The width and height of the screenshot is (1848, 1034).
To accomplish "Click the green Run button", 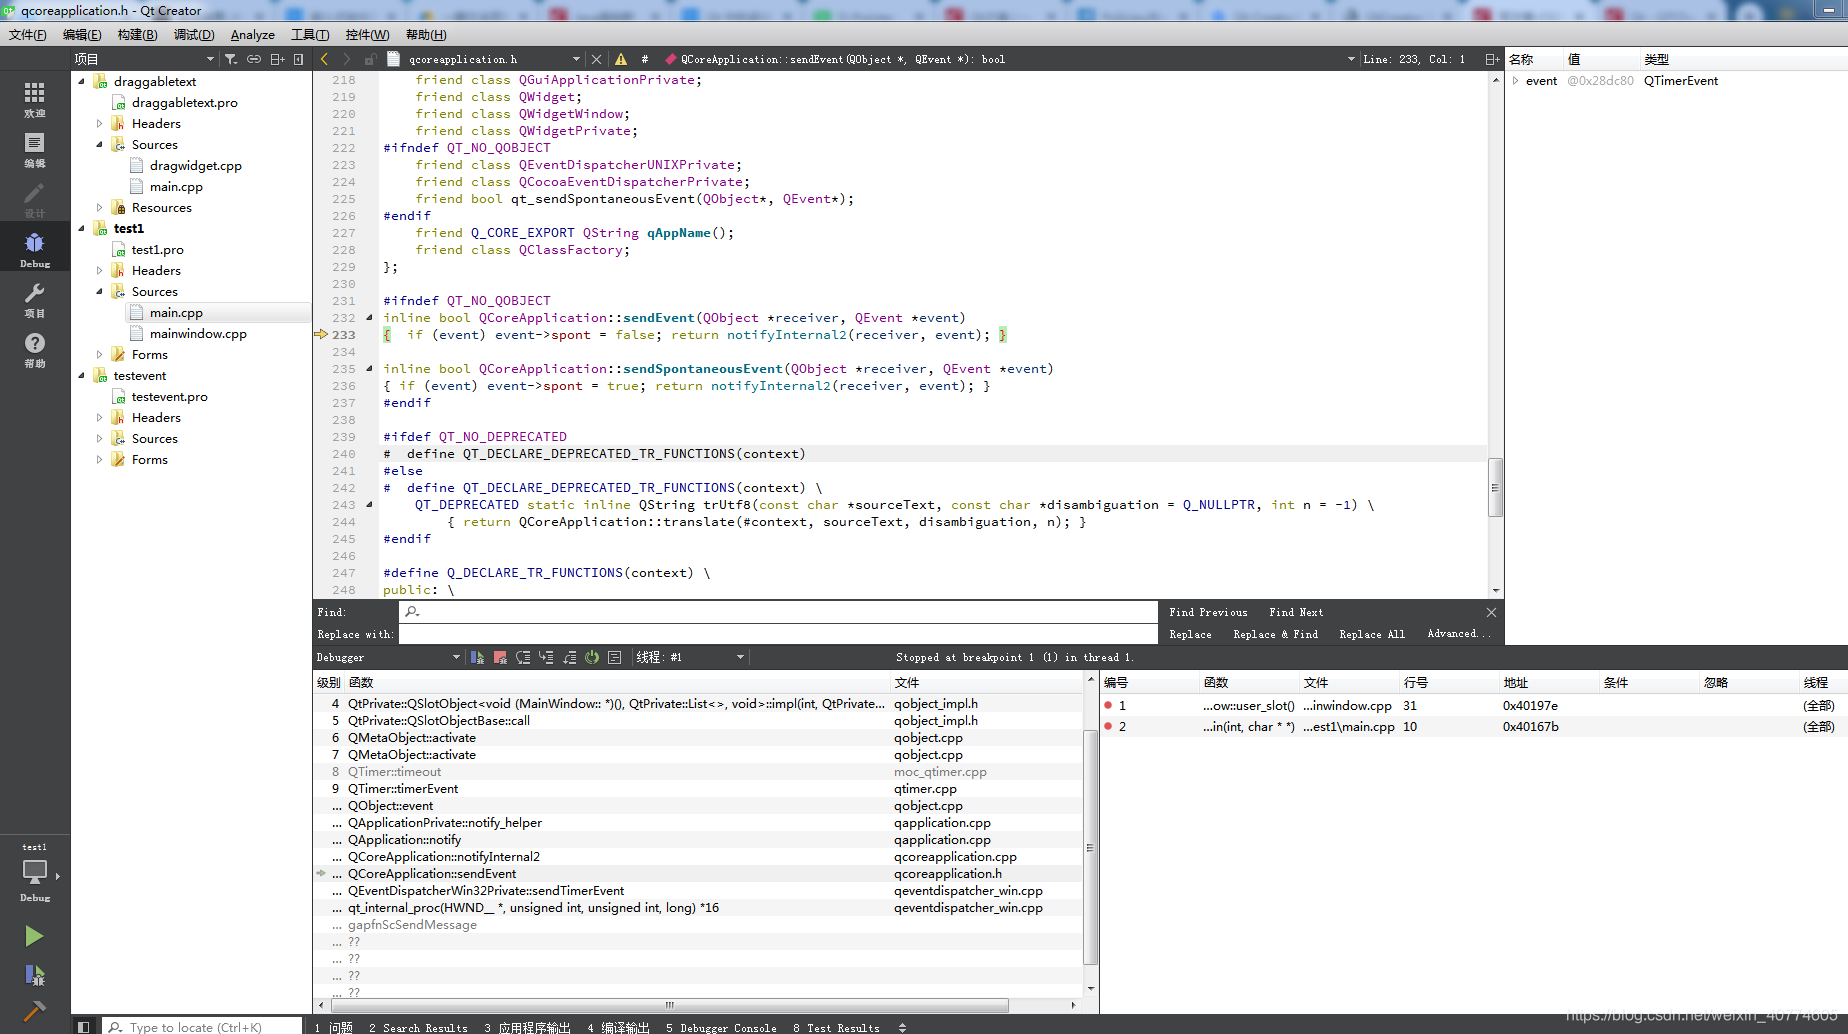I will [x=34, y=936].
